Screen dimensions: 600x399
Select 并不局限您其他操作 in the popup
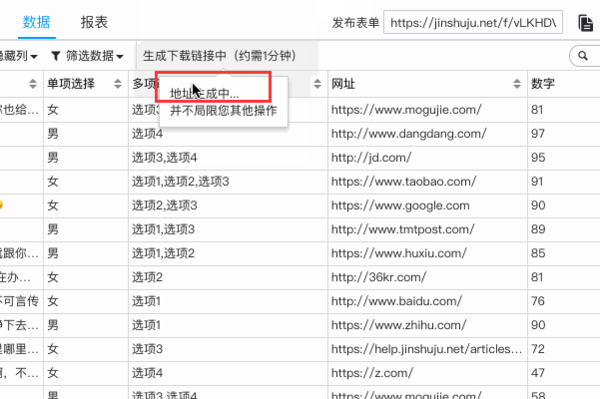(223, 111)
